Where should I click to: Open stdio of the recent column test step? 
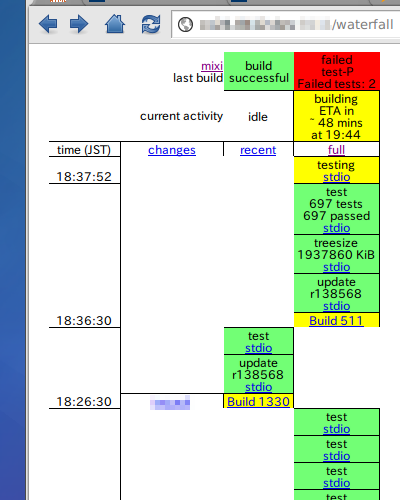259,348
